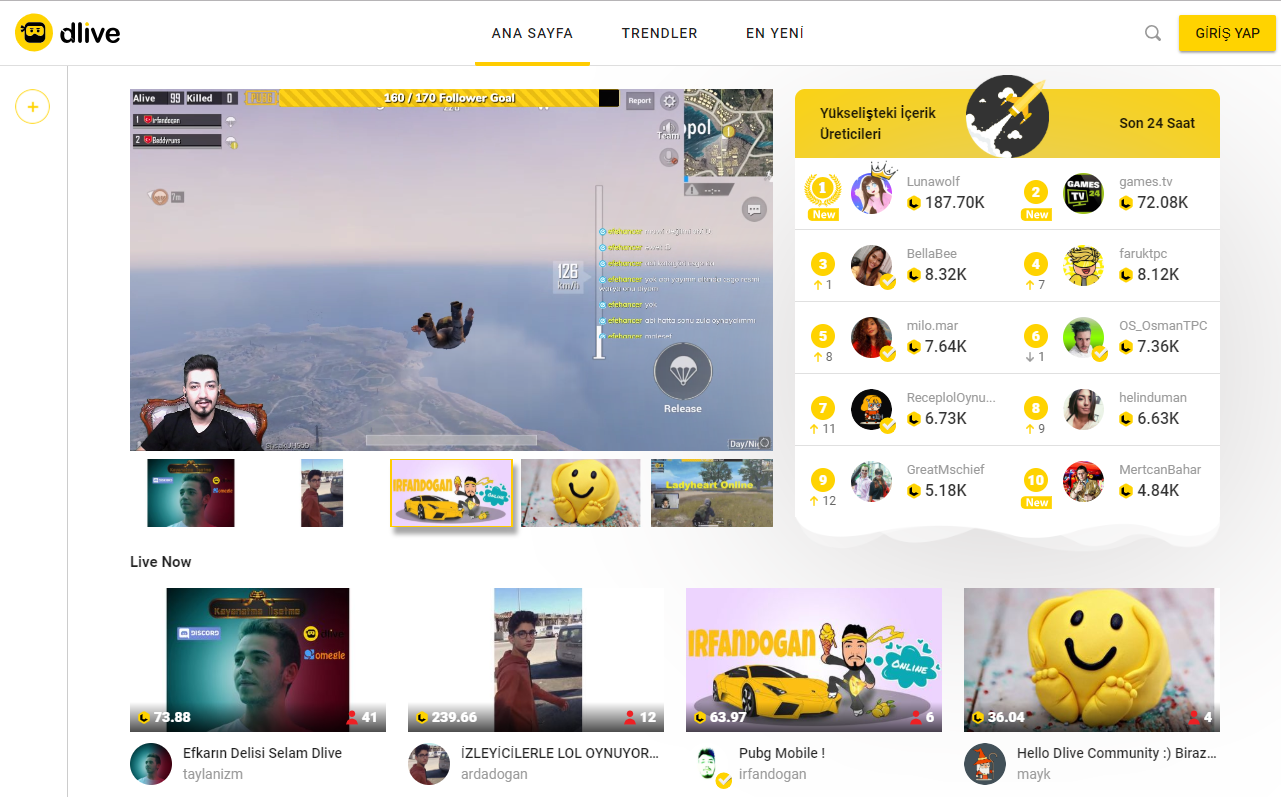Image resolution: width=1281 pixels, height=797 pixels.
Task: Open the games.tv username link
Action: coord(1146,181)
